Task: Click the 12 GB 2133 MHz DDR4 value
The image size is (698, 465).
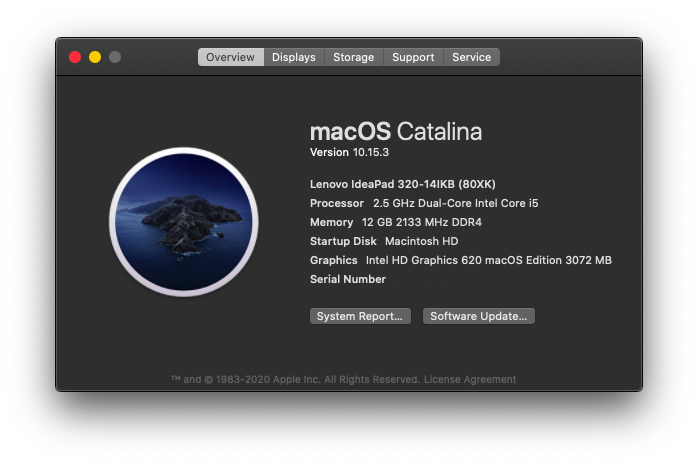Action: point(422,222)
